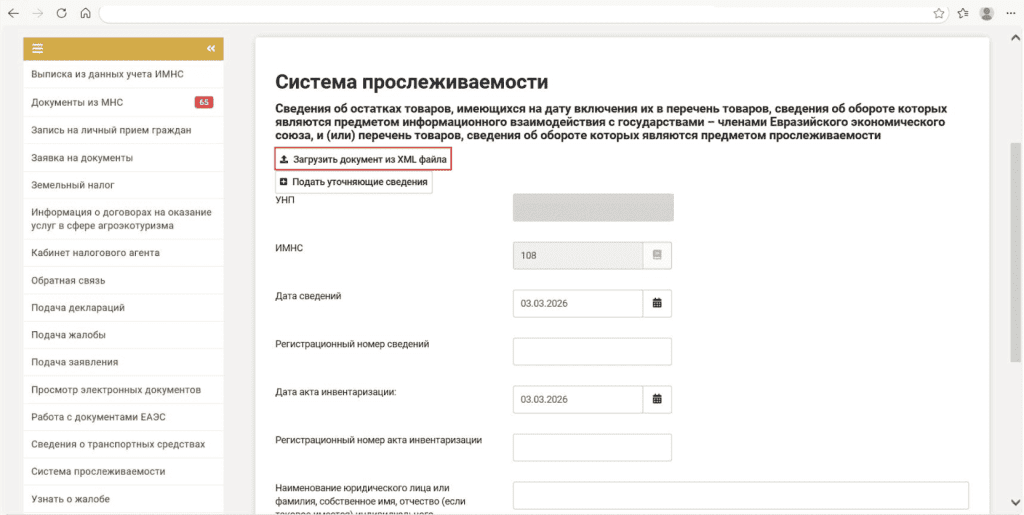Image resolution: width=1024 pixels, height=515 pixels.
Task: Click the Дата сведений date field
Action: [578, 304]
